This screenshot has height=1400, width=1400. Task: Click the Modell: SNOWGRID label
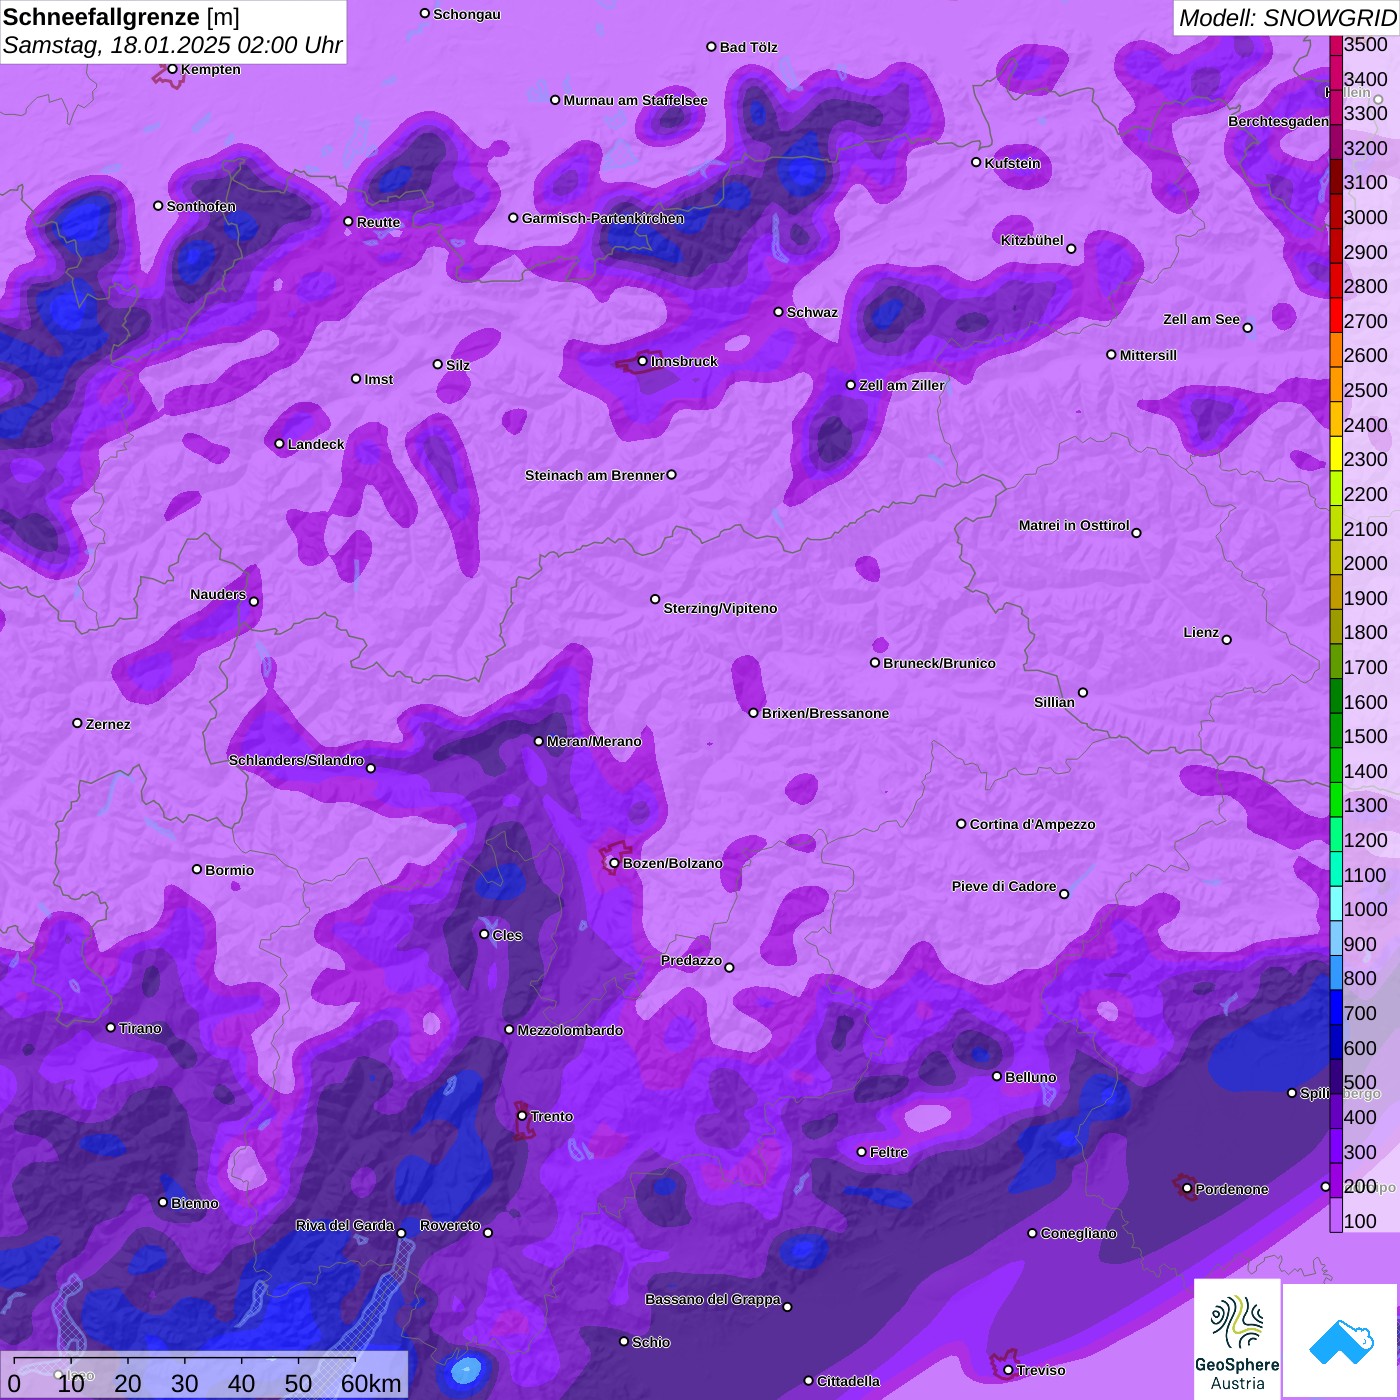click(1287, 17)
